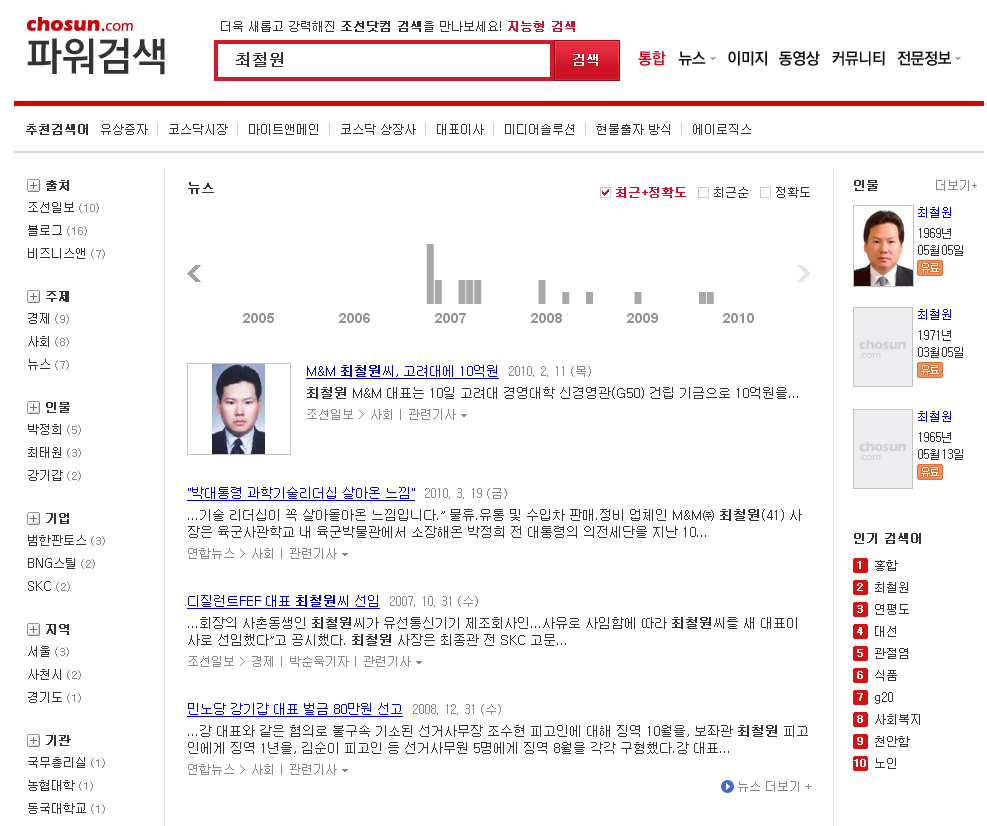The image size is (987, 826).
Task: Filter by source 조선일보 (10)
Action: [x=63, y=208]
